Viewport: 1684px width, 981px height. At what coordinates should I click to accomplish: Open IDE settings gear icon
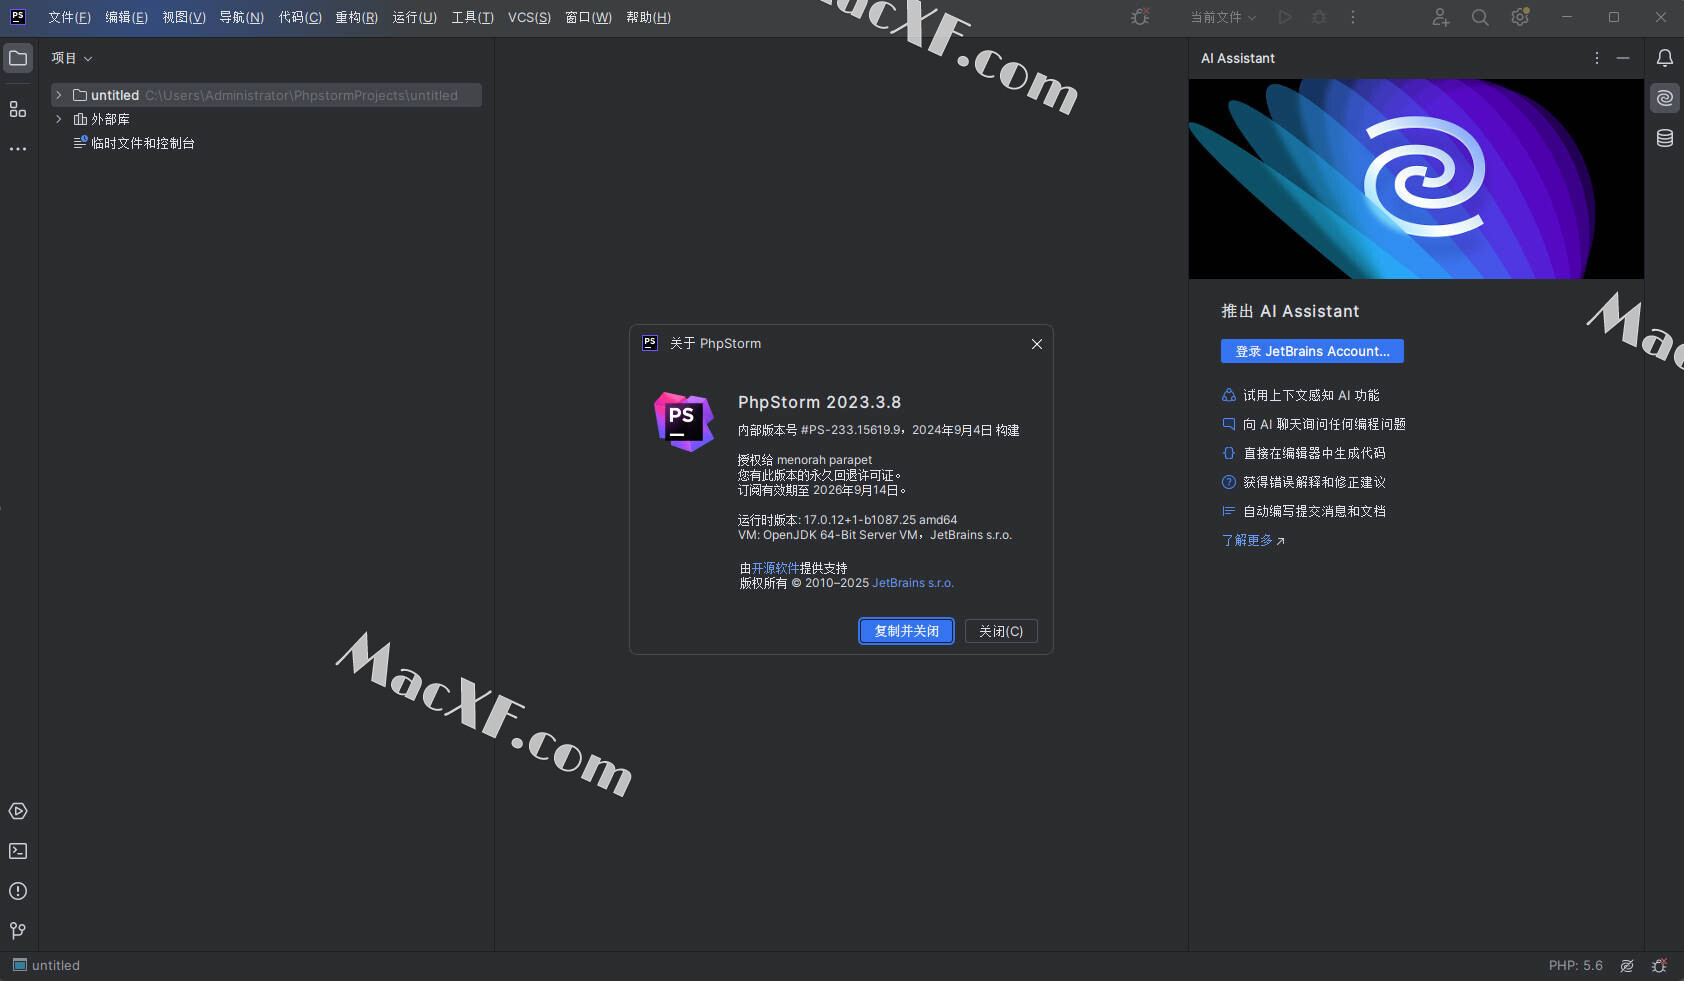coord(1520,17)
